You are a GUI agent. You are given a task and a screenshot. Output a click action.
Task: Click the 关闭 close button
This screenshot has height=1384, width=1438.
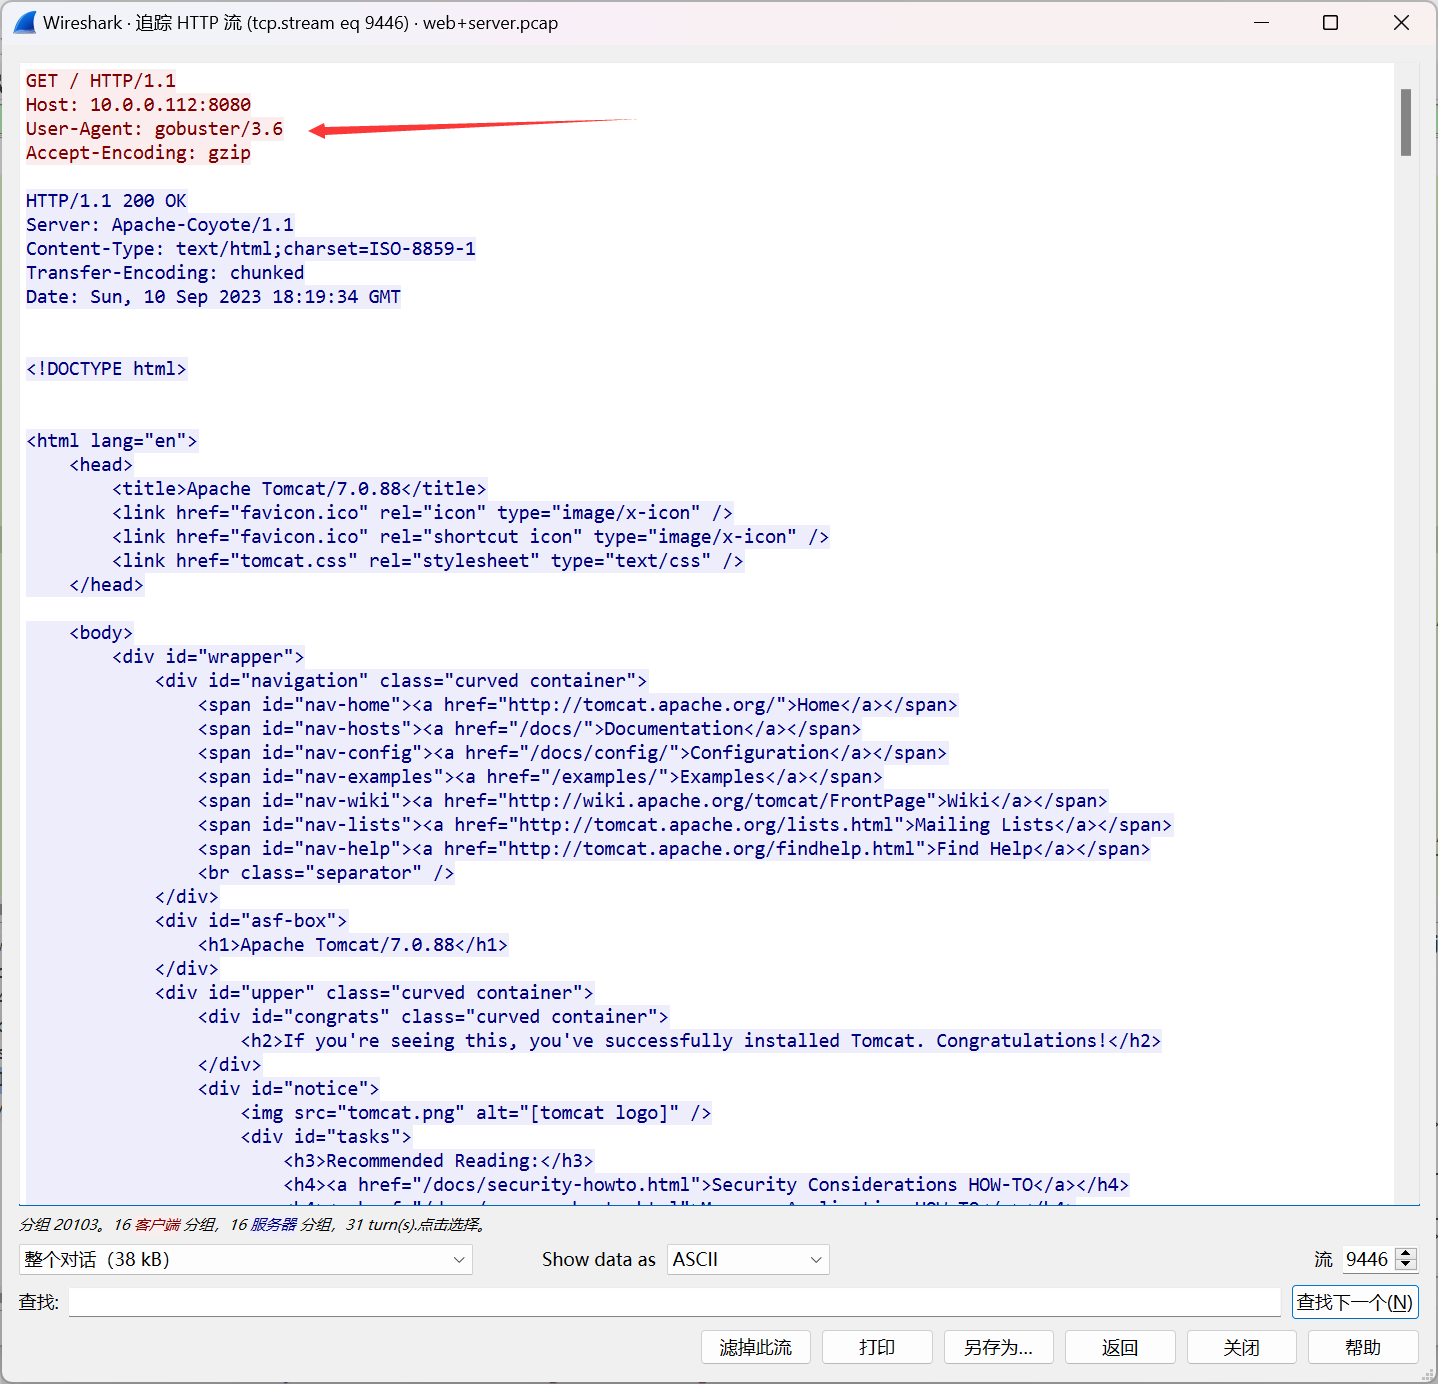coord(1241,1347)
